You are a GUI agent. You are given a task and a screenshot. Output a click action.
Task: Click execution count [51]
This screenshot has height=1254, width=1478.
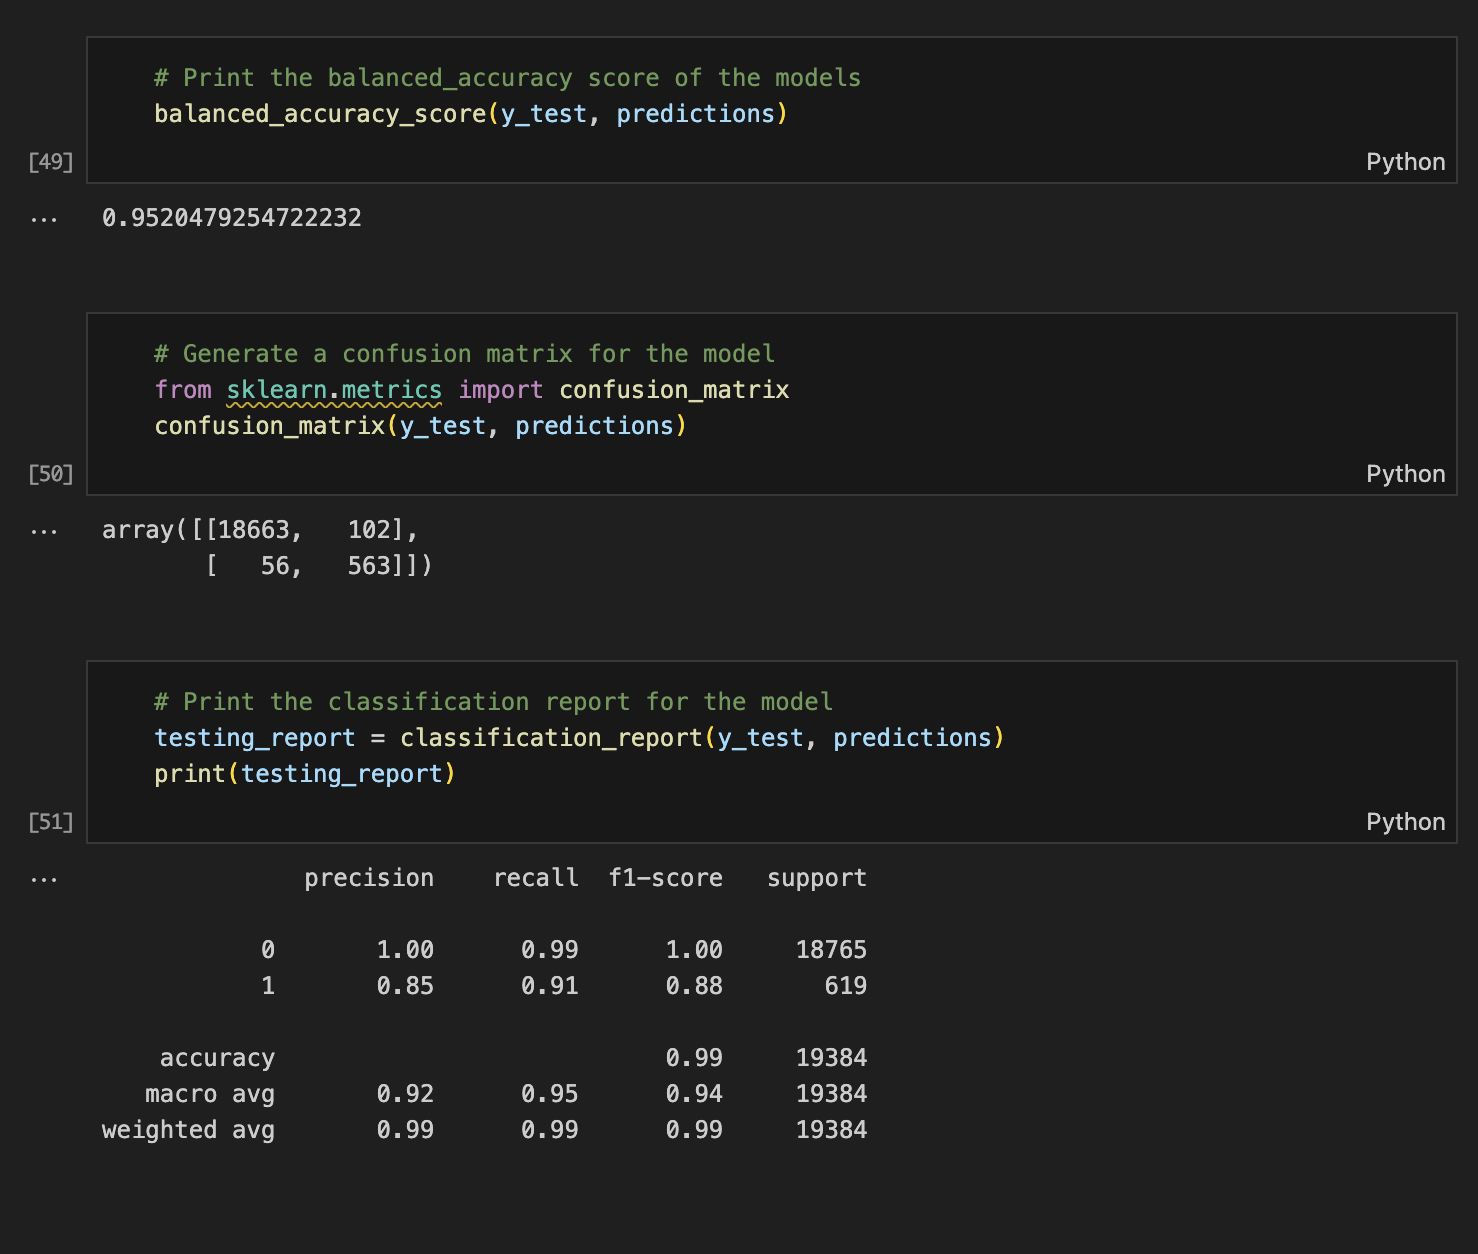51,822
